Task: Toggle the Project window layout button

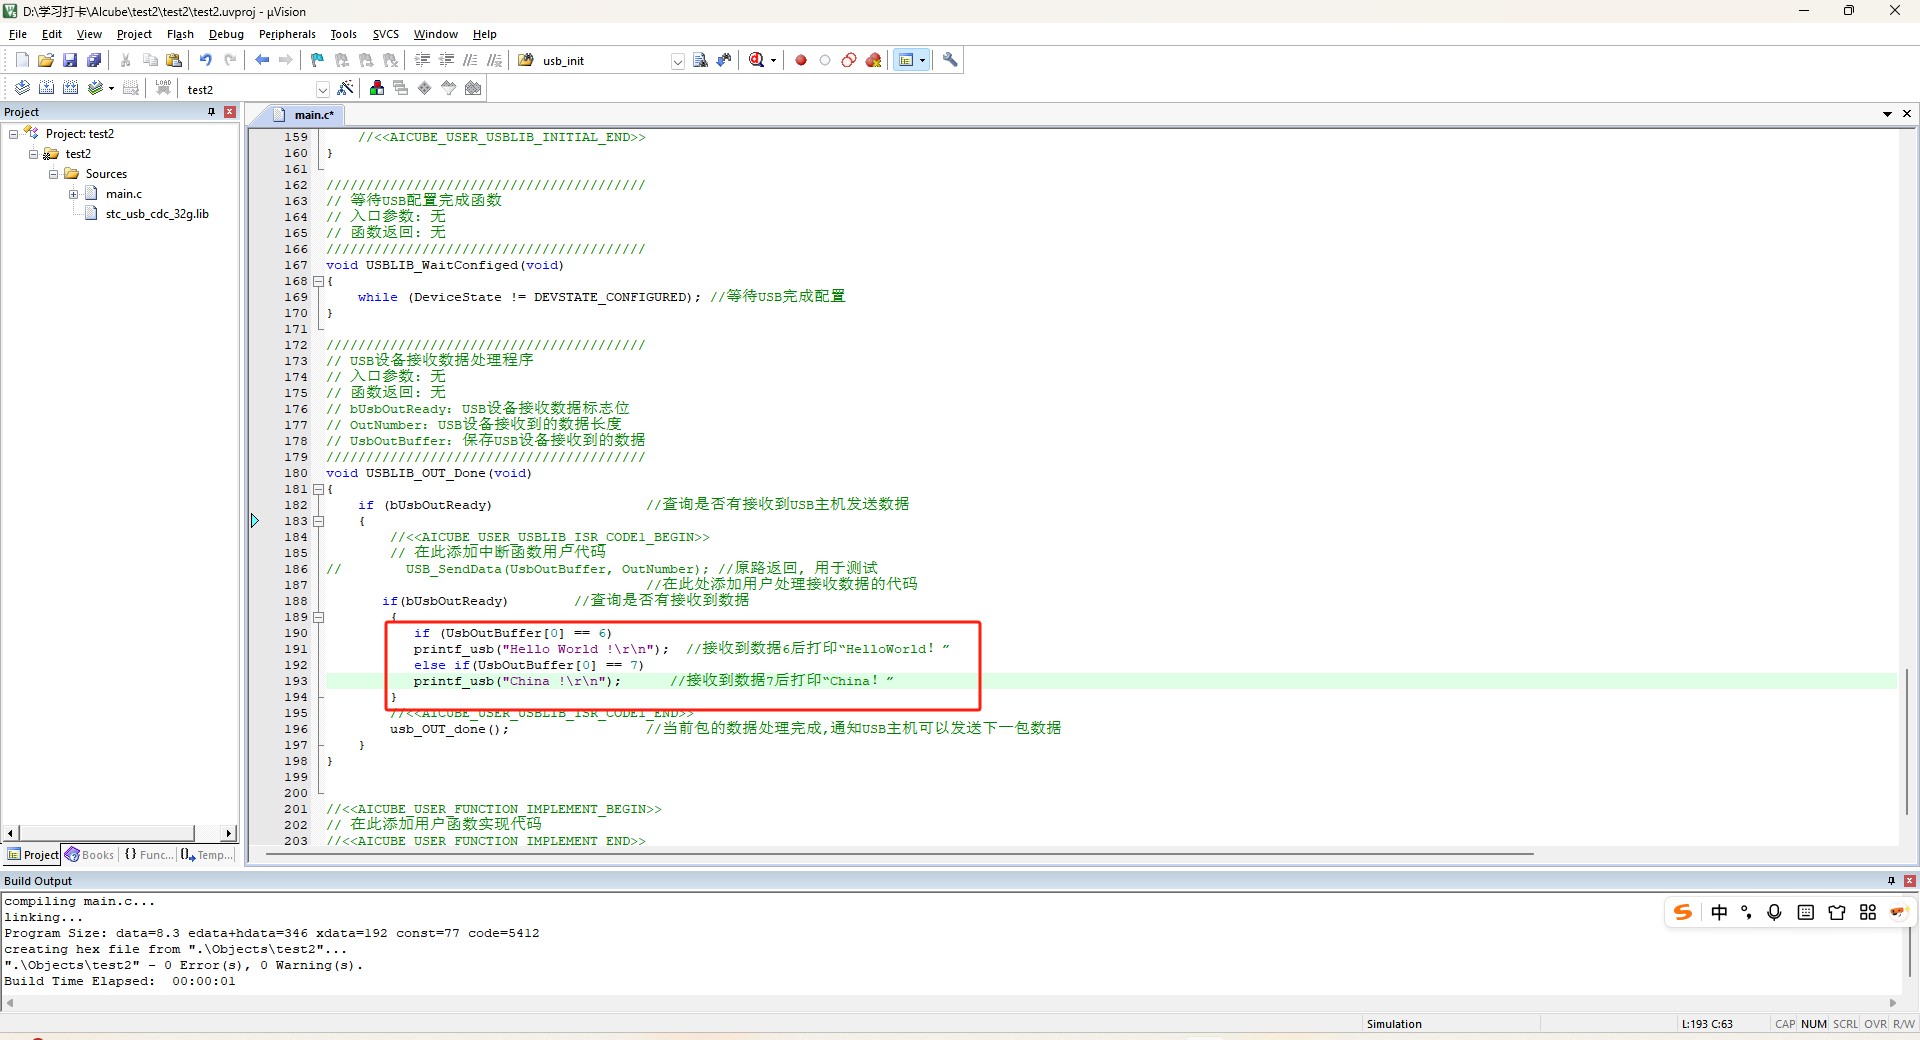Action: click(x=906, y=60)
